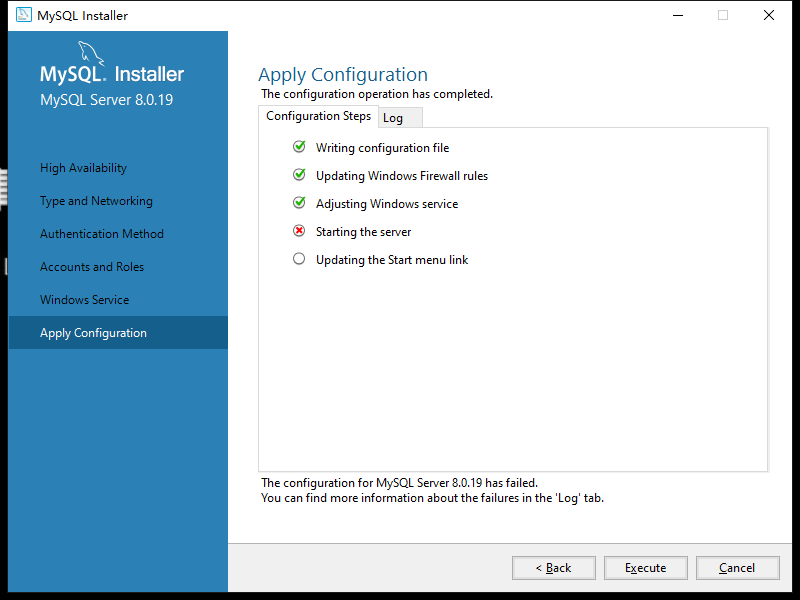Click green check beside Updating Windows Firewall rules
The height and width of the screenshot is (600, 800).
299,175
